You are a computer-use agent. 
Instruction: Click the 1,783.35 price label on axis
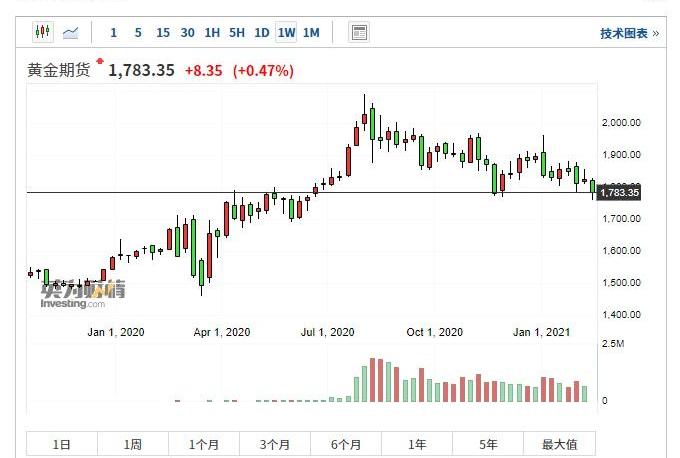point(619,193)
